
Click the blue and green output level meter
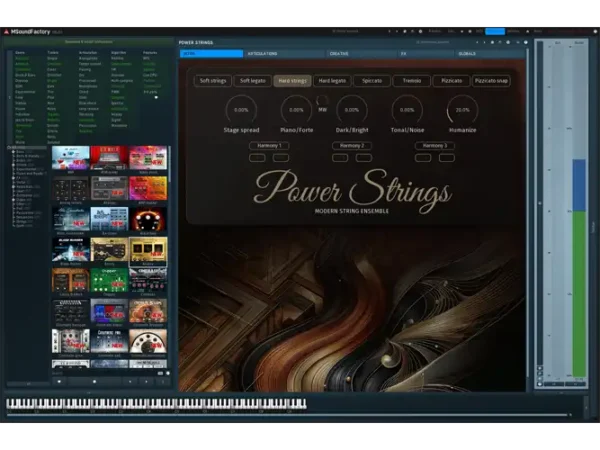coord(579,269)
